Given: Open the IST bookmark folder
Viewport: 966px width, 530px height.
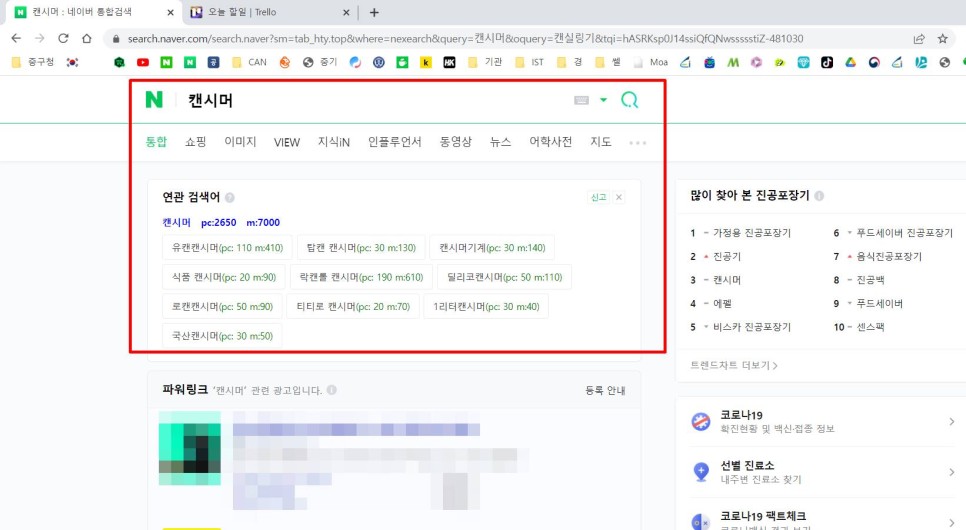Looking at the screenshot, I should coord(530,62).
